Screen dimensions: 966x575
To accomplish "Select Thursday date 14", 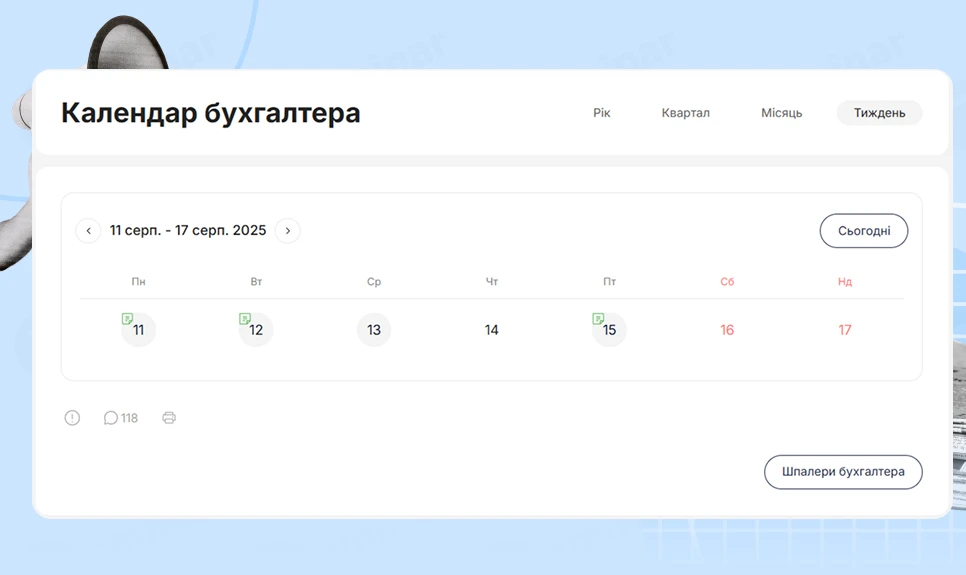I will click(492, 330).
